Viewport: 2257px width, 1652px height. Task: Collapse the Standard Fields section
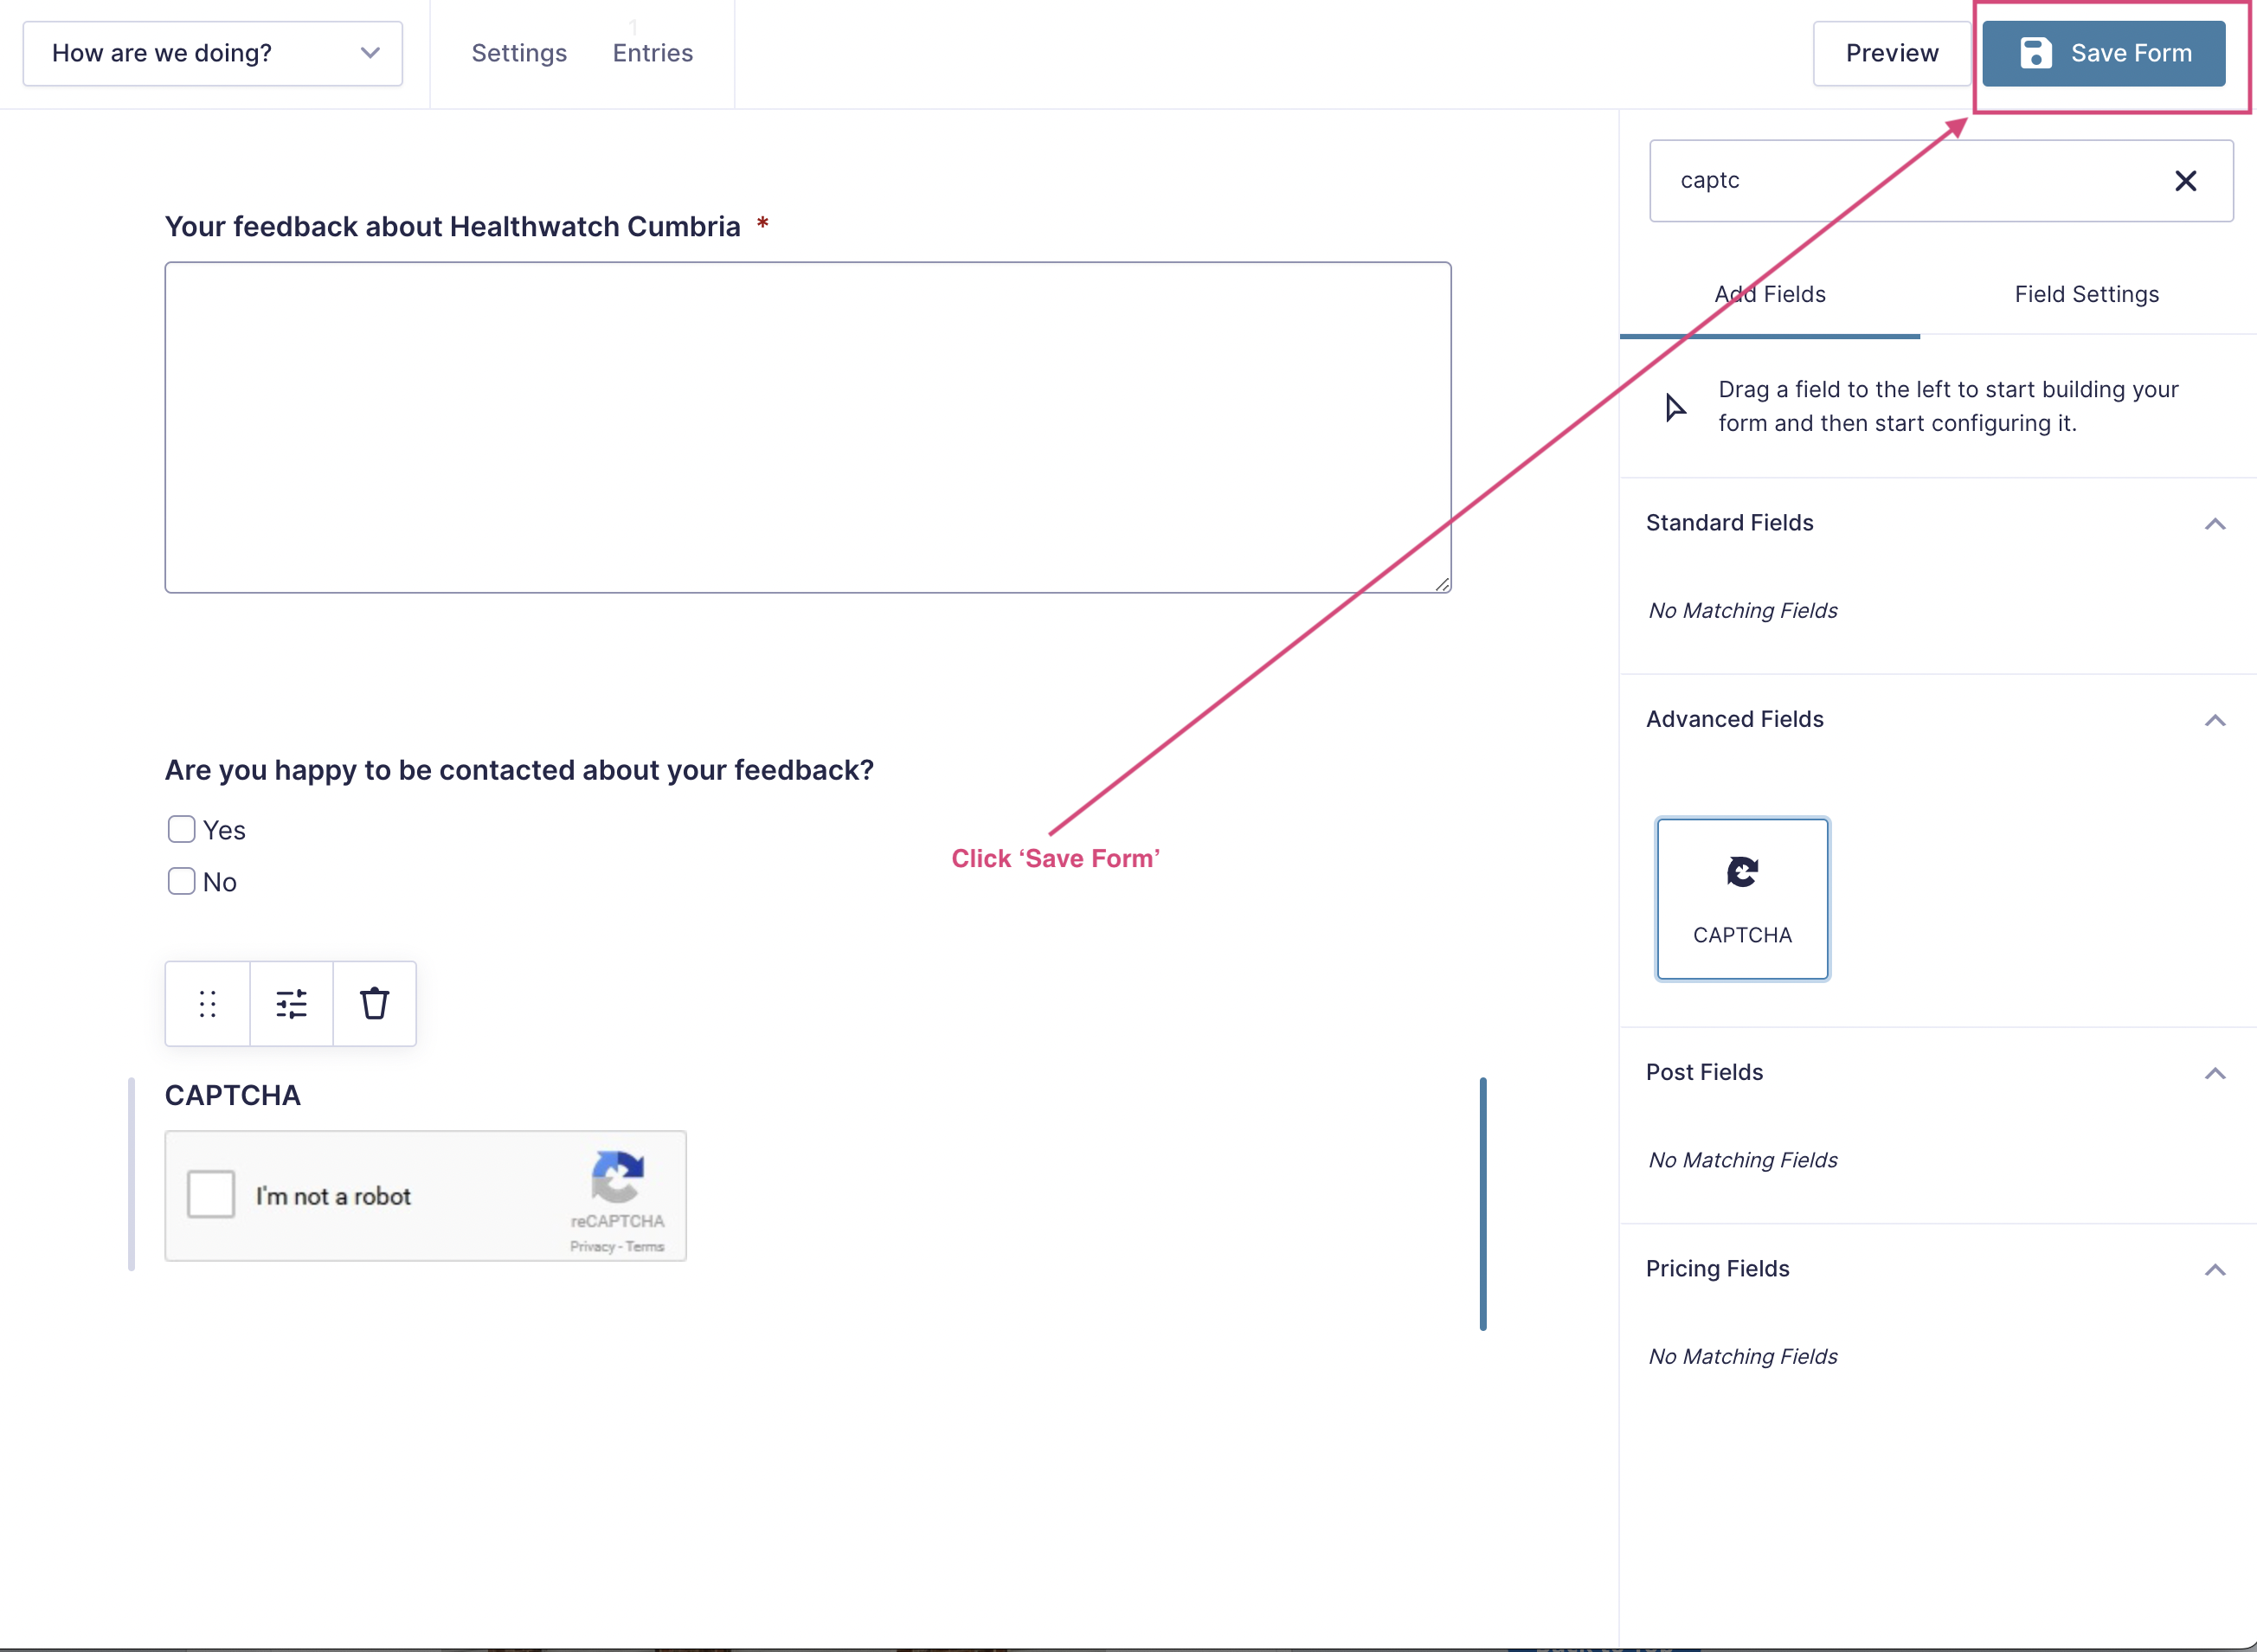(2214, 524)
